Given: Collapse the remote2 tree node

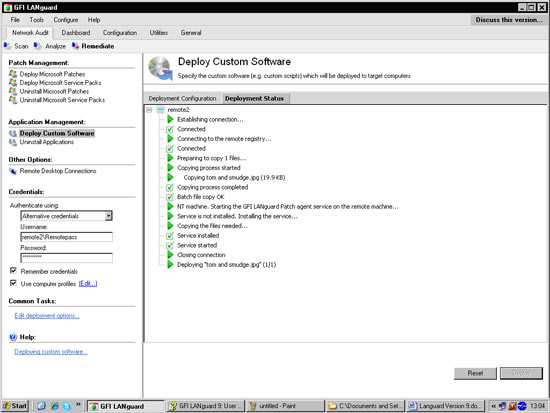Looking at the screenshot, I should click(x=149, y=110).
